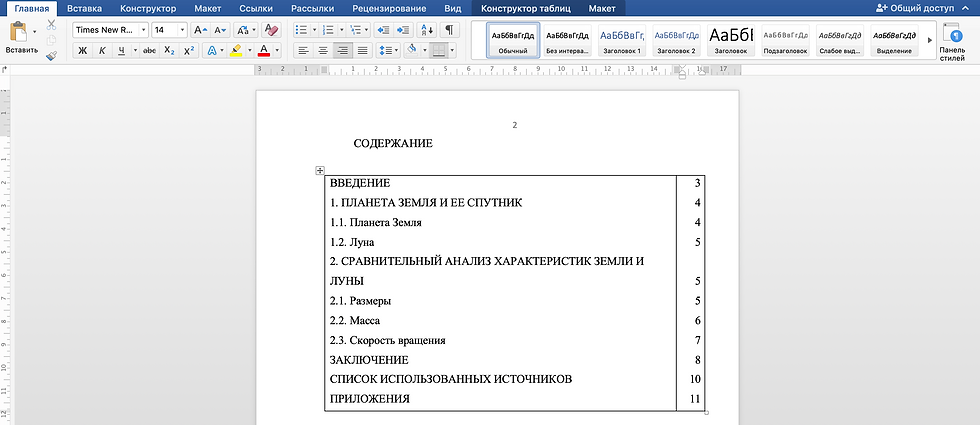Click the multilevel list icon

(x=354, y=30)
